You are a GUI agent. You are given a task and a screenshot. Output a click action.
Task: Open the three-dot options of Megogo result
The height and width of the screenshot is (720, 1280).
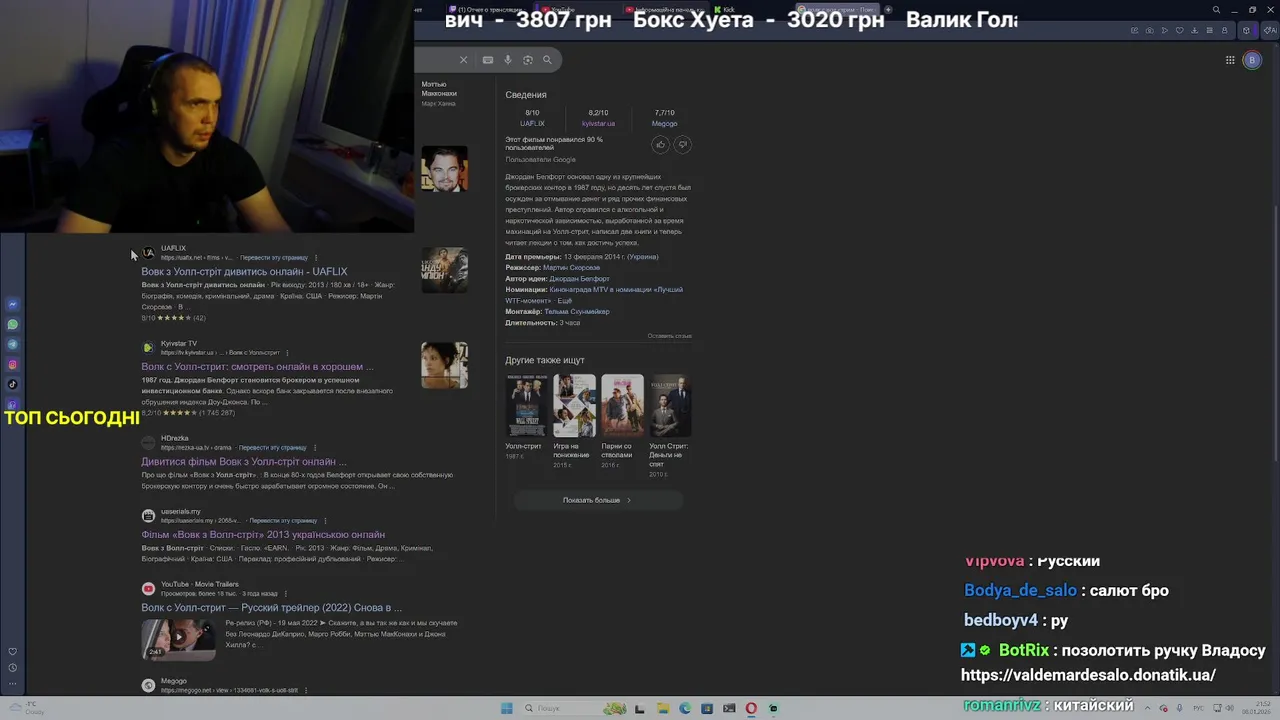[x=306, y=690]
